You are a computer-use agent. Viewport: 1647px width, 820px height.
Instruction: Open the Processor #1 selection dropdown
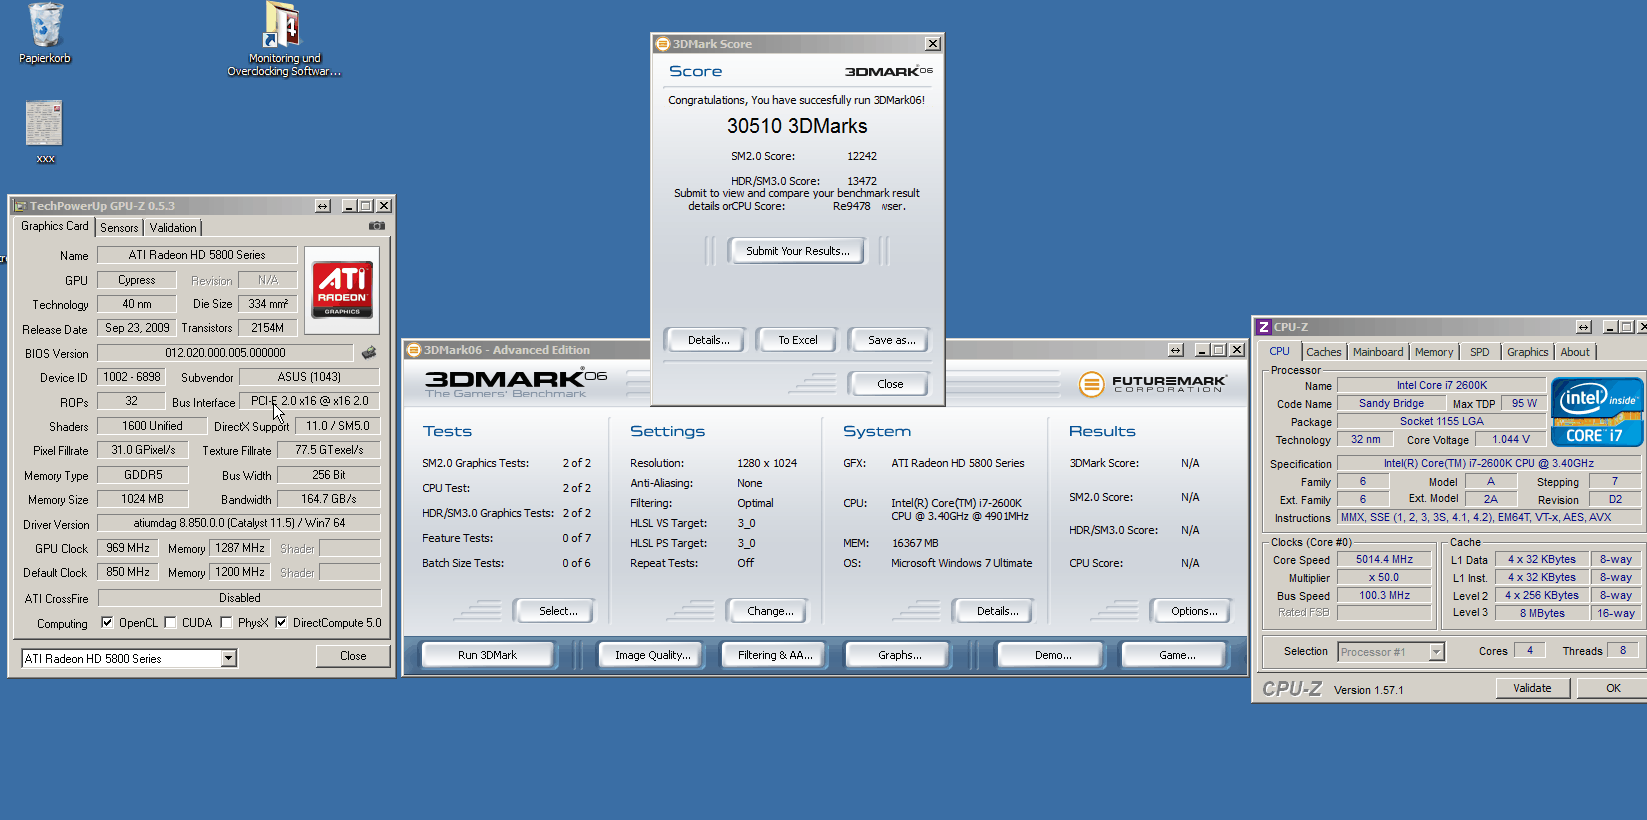(1436, 652)
